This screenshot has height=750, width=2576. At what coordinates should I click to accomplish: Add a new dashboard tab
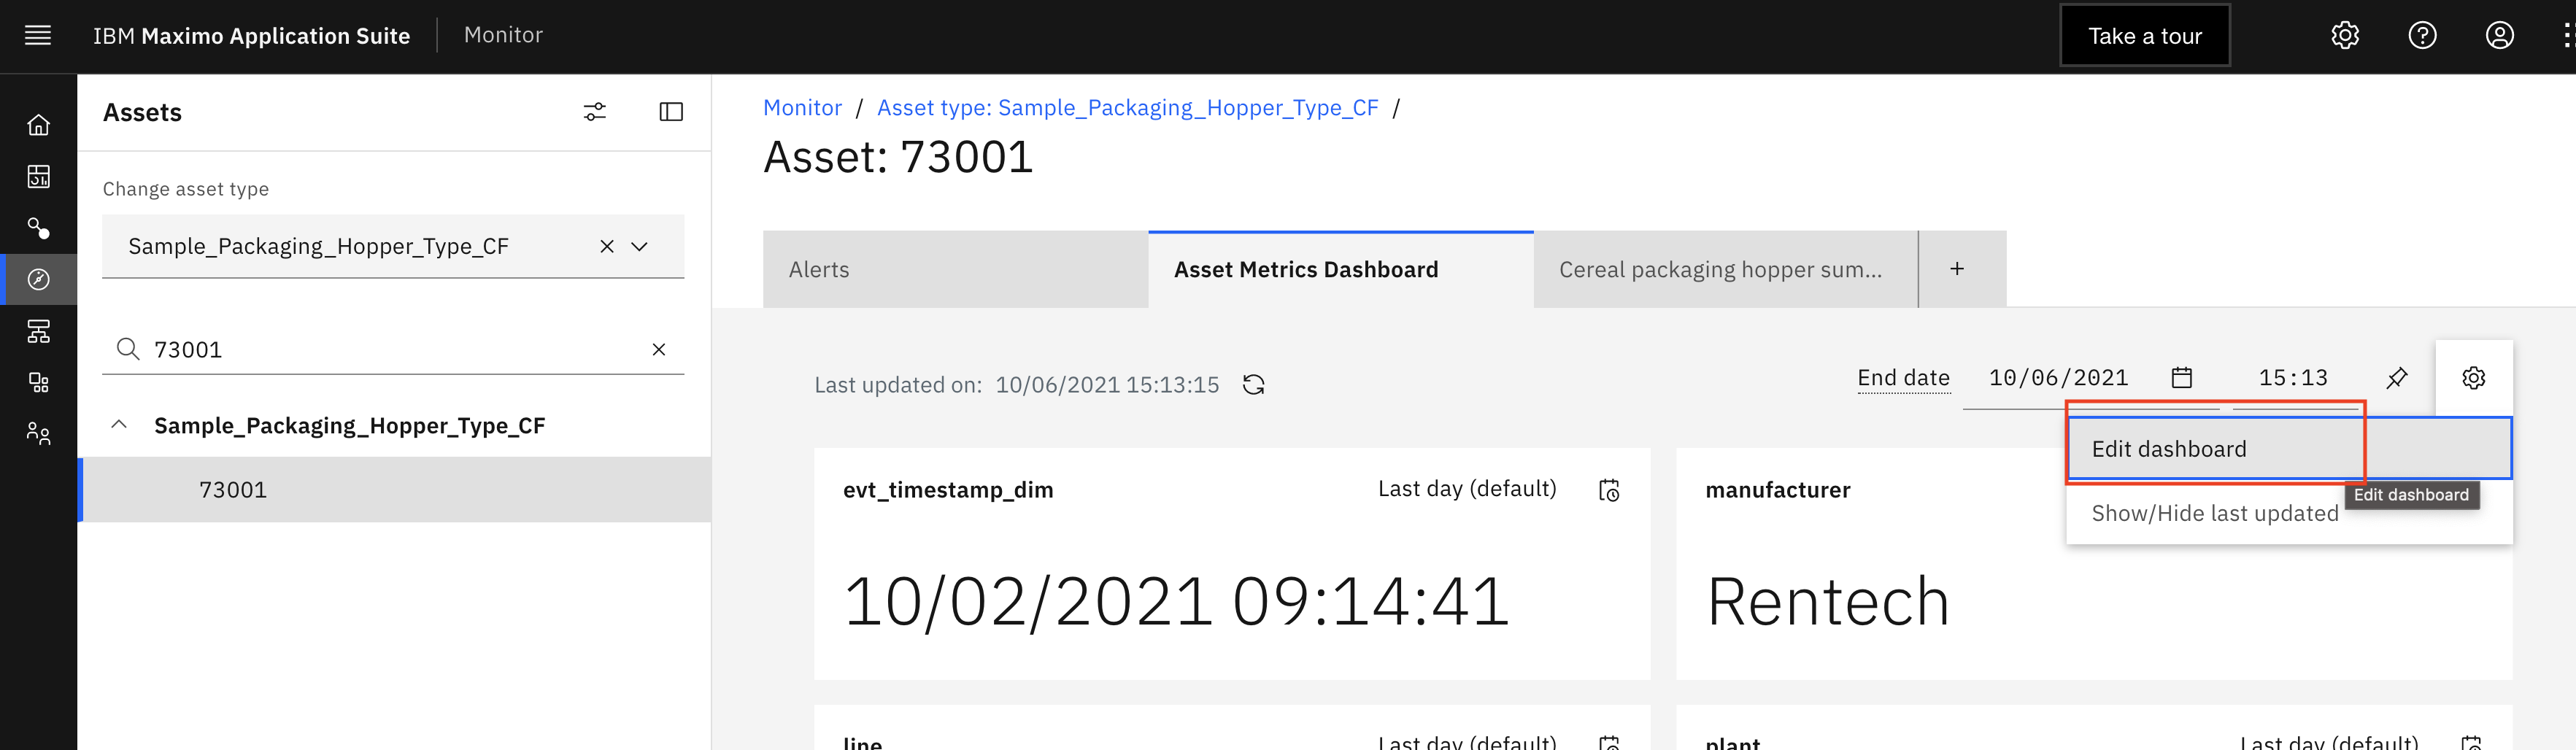tap(1957, 269)
